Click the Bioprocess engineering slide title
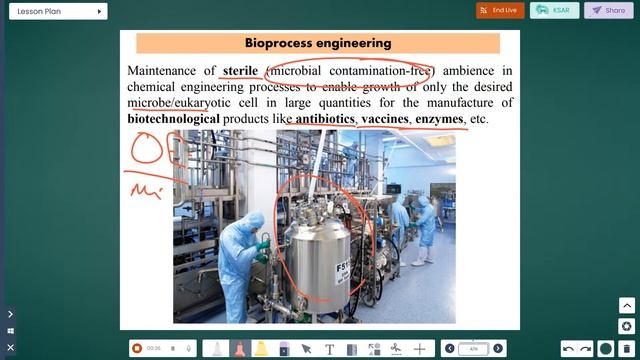640x360 pixels. 318,43
